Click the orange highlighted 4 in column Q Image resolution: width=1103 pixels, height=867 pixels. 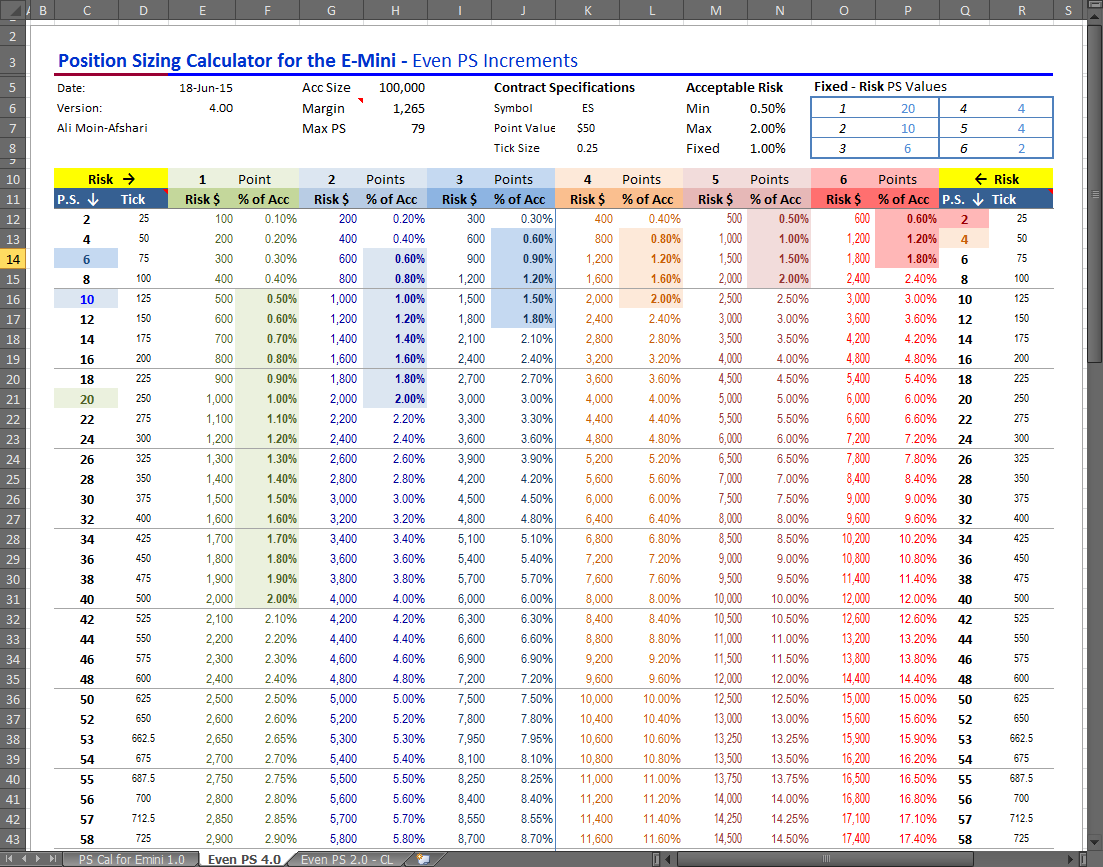[964, 239]
